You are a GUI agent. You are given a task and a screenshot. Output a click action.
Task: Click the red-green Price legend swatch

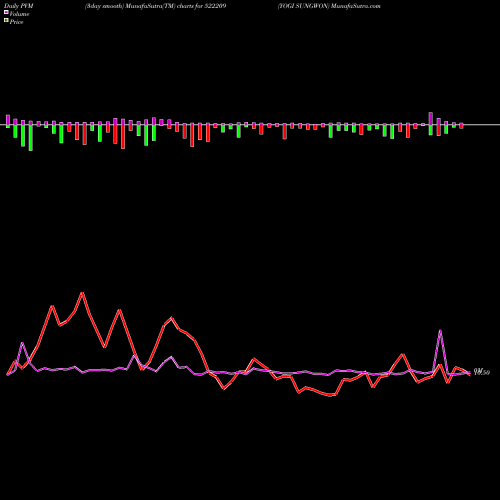click(x=6, y=20)
